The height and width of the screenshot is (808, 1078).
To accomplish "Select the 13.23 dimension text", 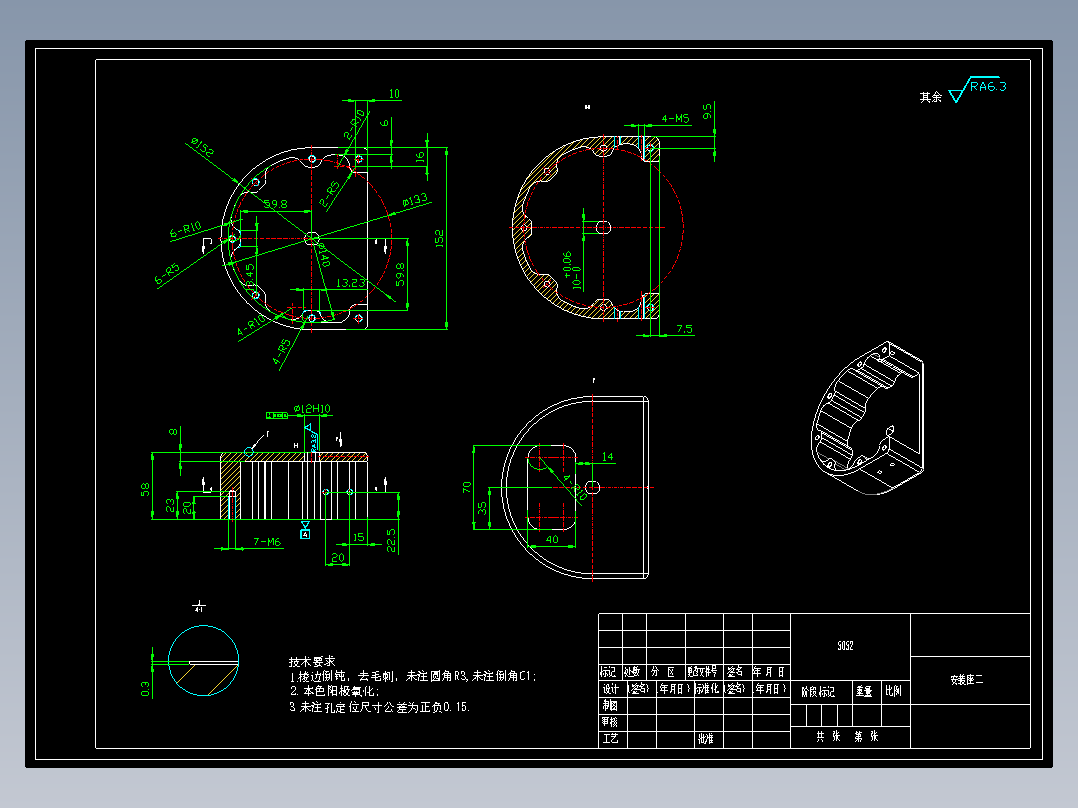I will click(x=351, y=283).
